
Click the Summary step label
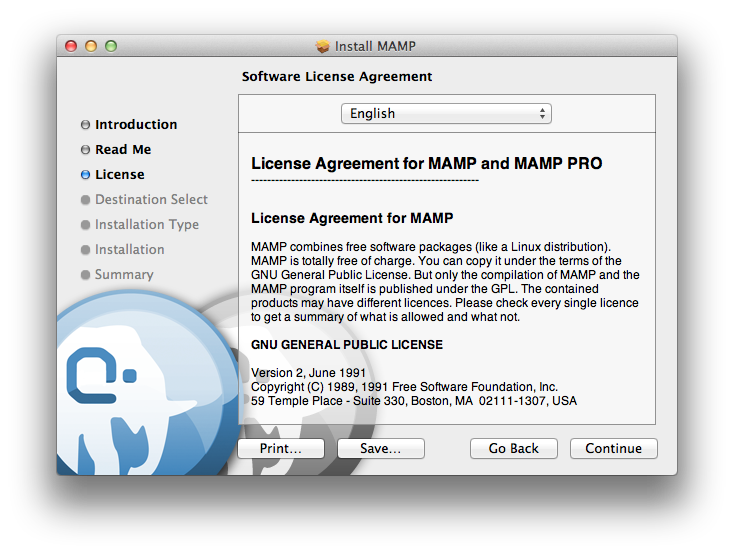tap(124, 274)
